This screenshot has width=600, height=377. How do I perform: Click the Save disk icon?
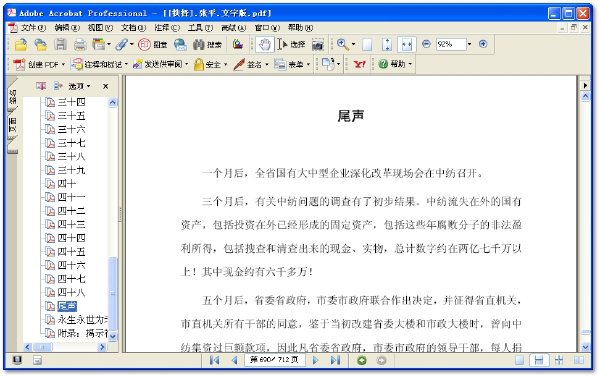pyautogui.click(x=60, y=44)
